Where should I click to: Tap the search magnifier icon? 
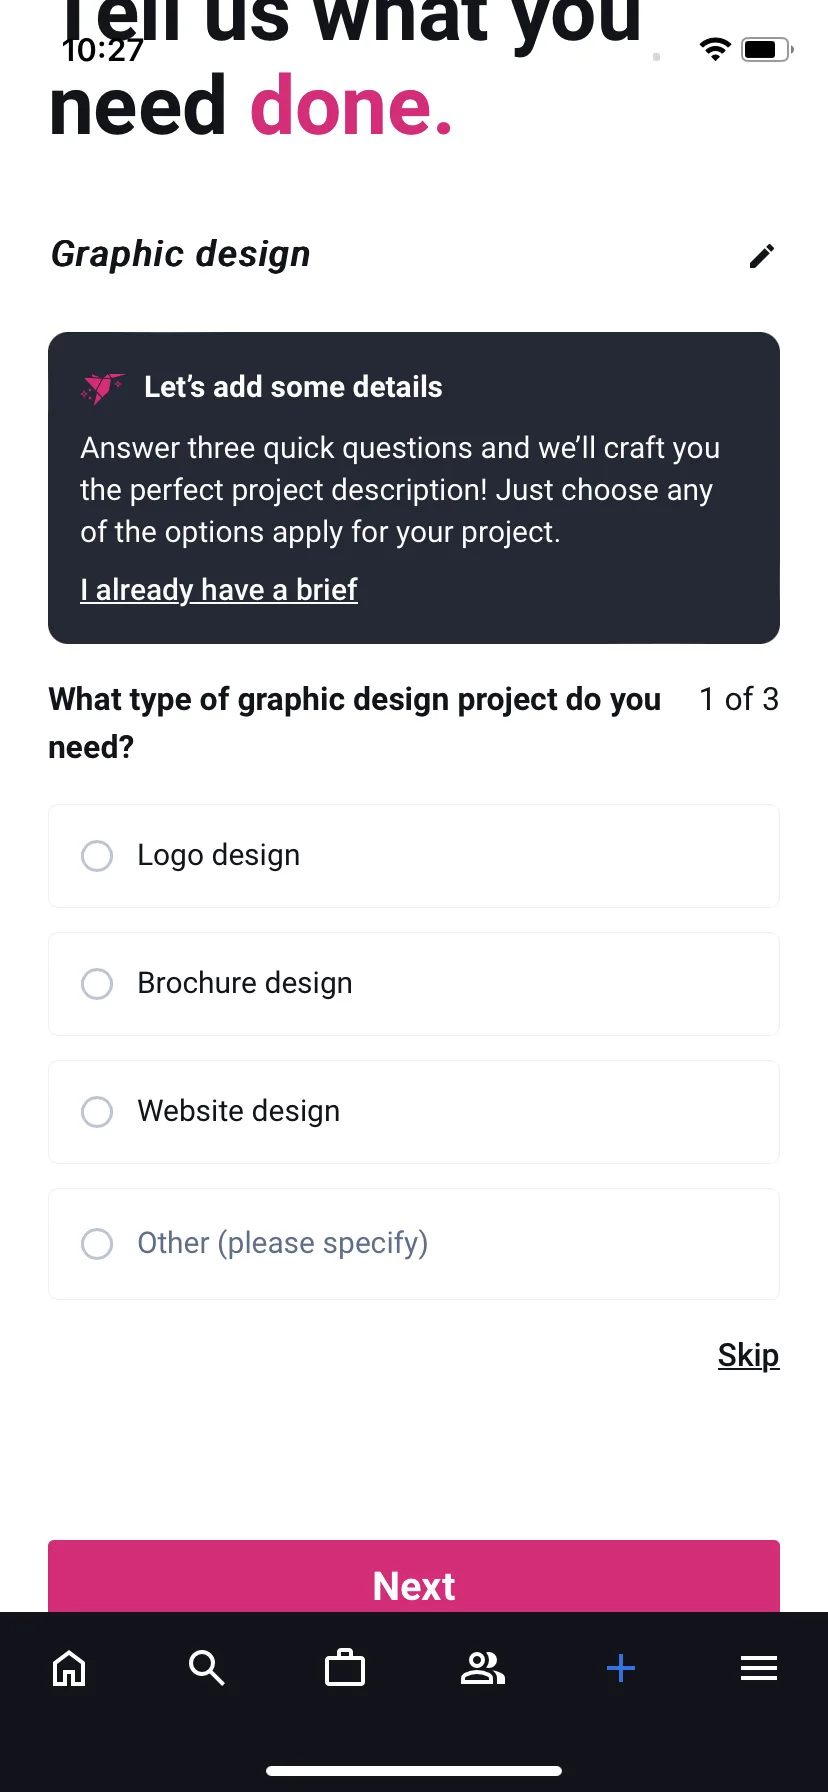click(x=207, y=1668)
